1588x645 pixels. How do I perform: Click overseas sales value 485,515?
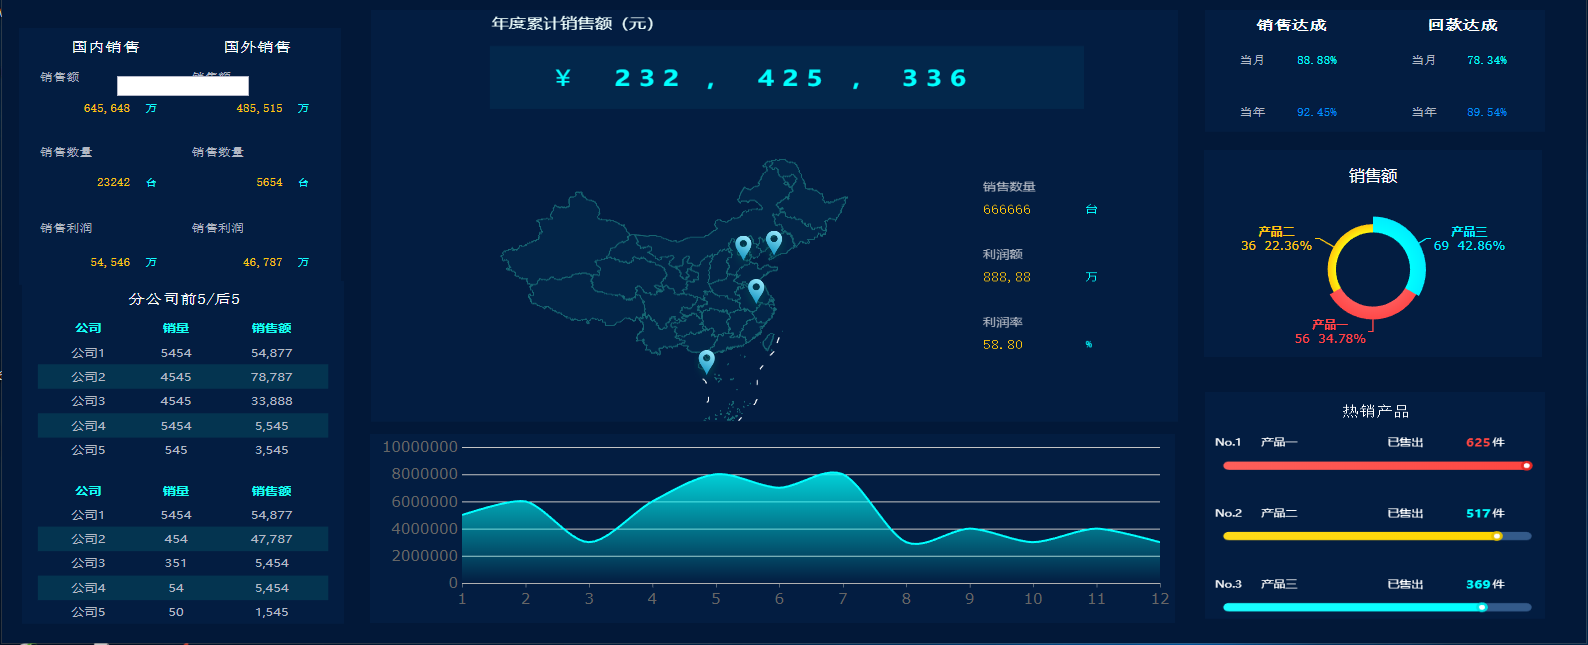(x=259, y=108)
